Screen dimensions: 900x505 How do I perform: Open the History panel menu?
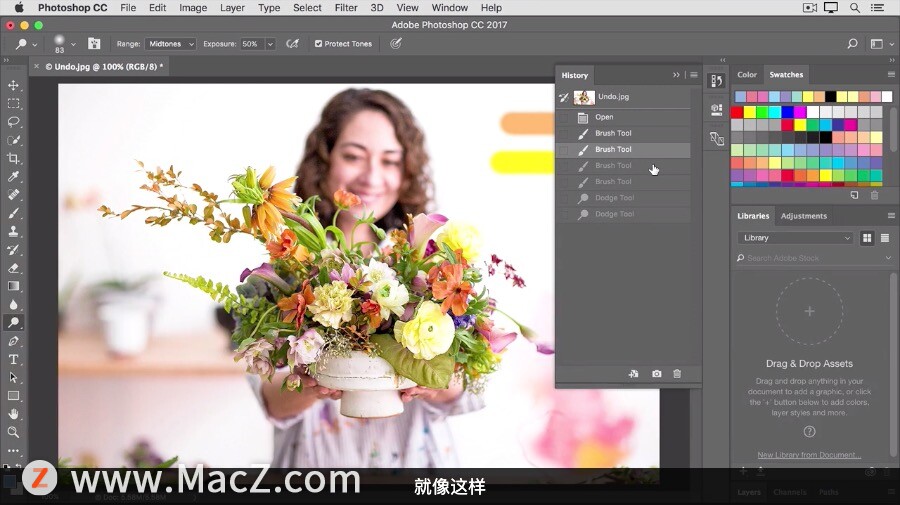coord(694,75)
